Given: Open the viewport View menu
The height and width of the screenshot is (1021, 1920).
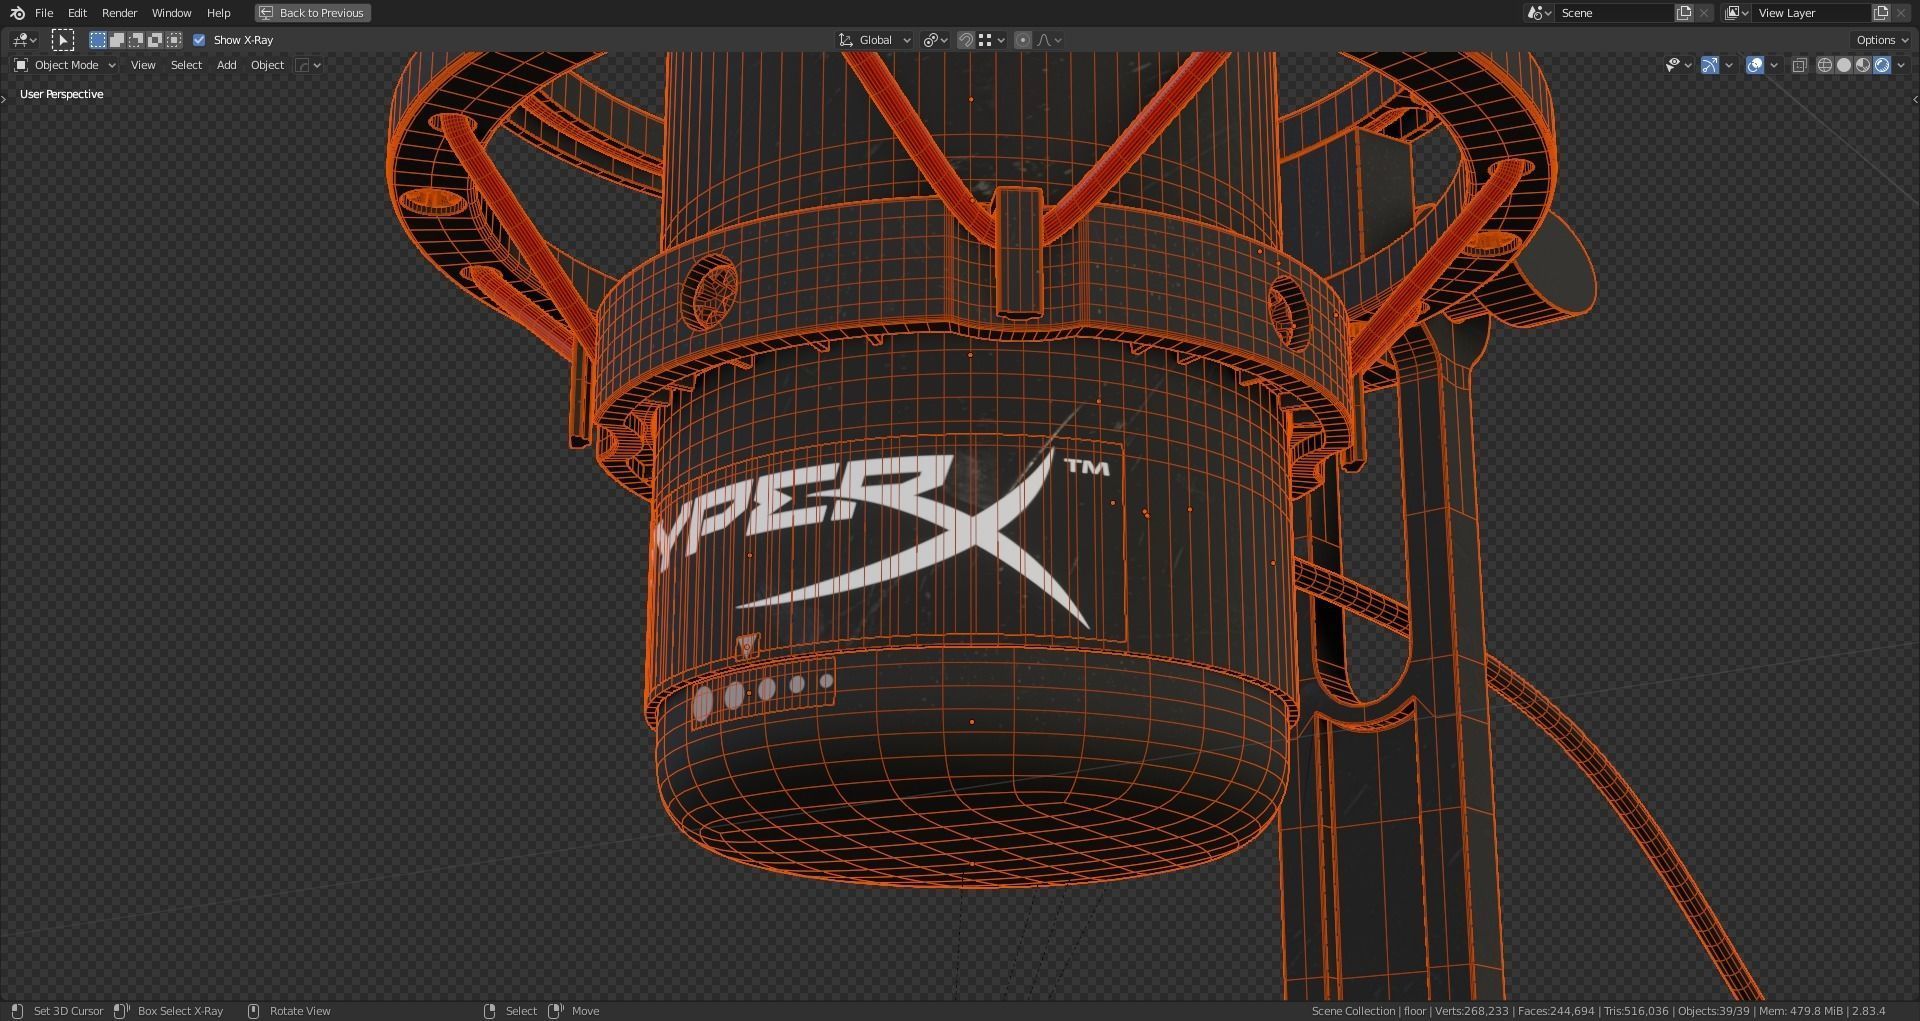Looking at the screenshot, I should tap(143, 65).
